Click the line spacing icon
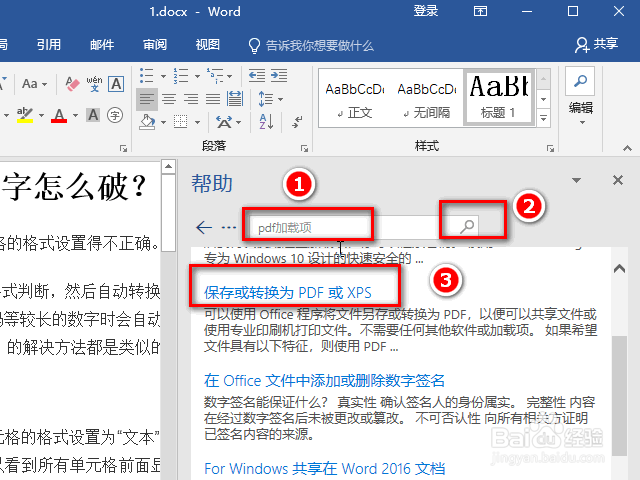Screen dimensions: 640x480 [266, 99]
